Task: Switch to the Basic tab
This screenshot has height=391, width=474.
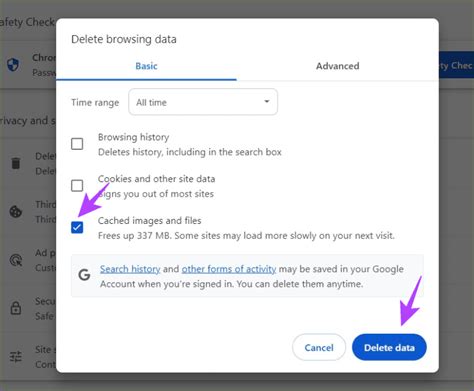Action: [x=146, y=66]
